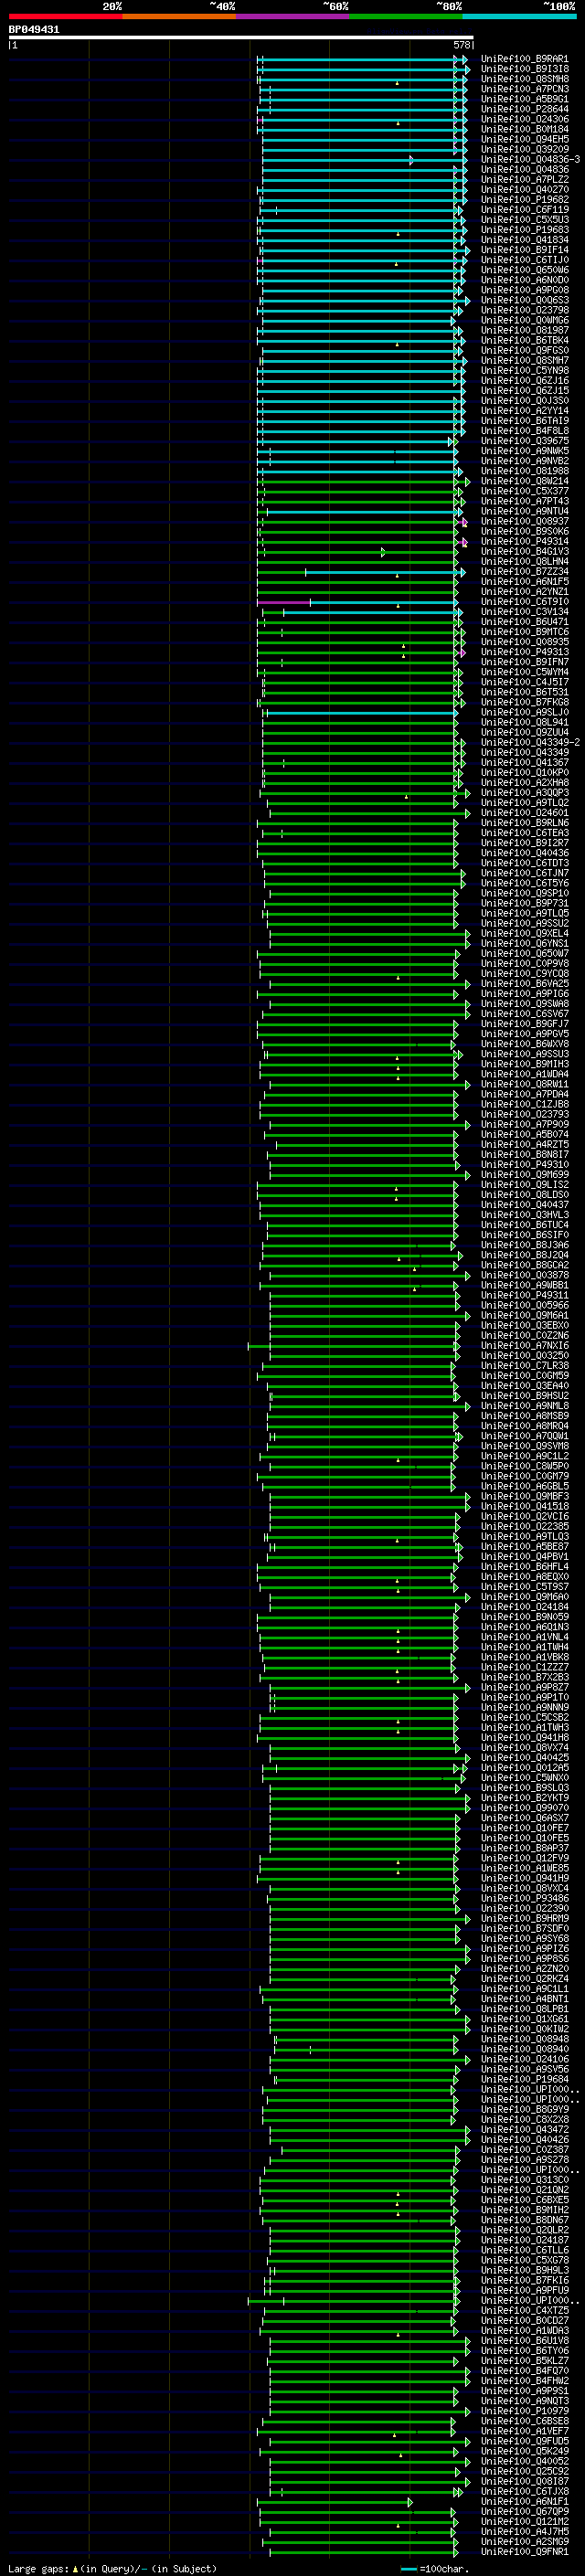Open hit UniRef100_C8W5P0
This screenshot has height=2576, width=585.
click(524, 1466)
